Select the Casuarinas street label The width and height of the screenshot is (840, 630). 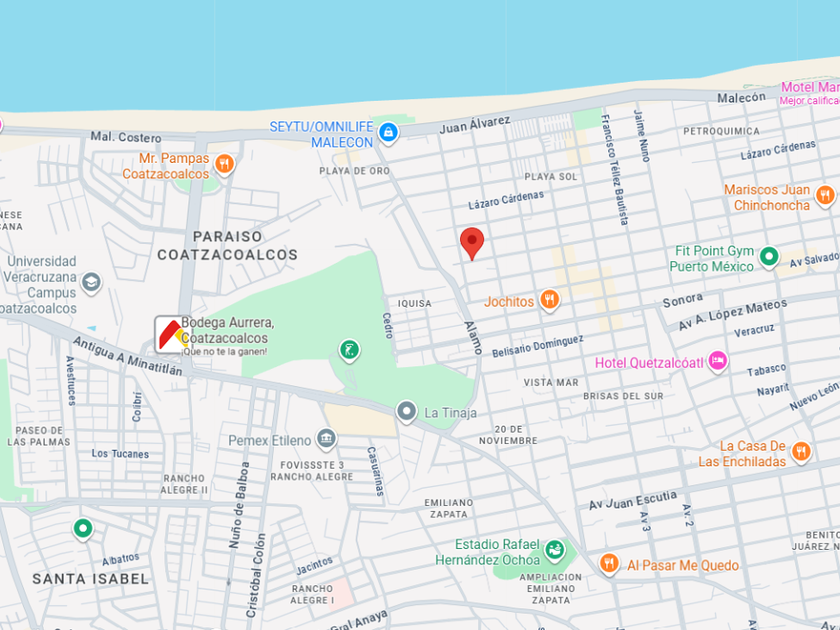coord(376,471)
